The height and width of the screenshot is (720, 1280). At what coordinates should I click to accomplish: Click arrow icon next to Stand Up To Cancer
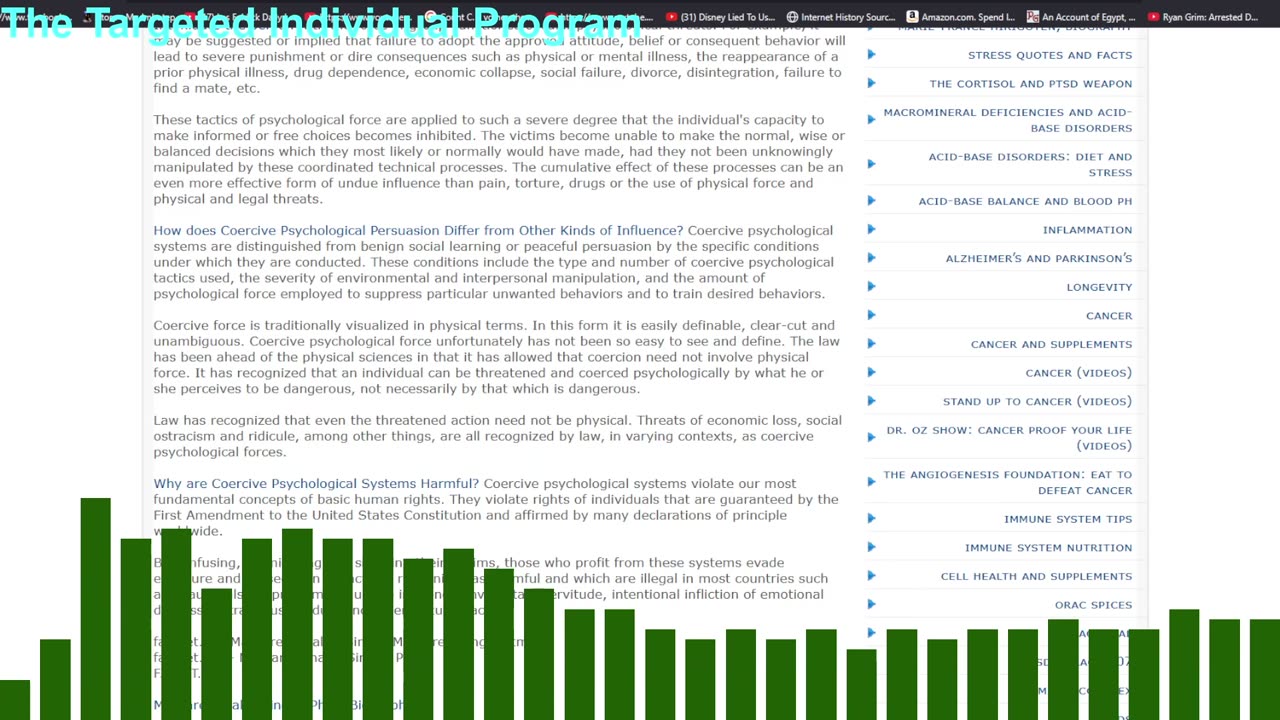point(871,401)
